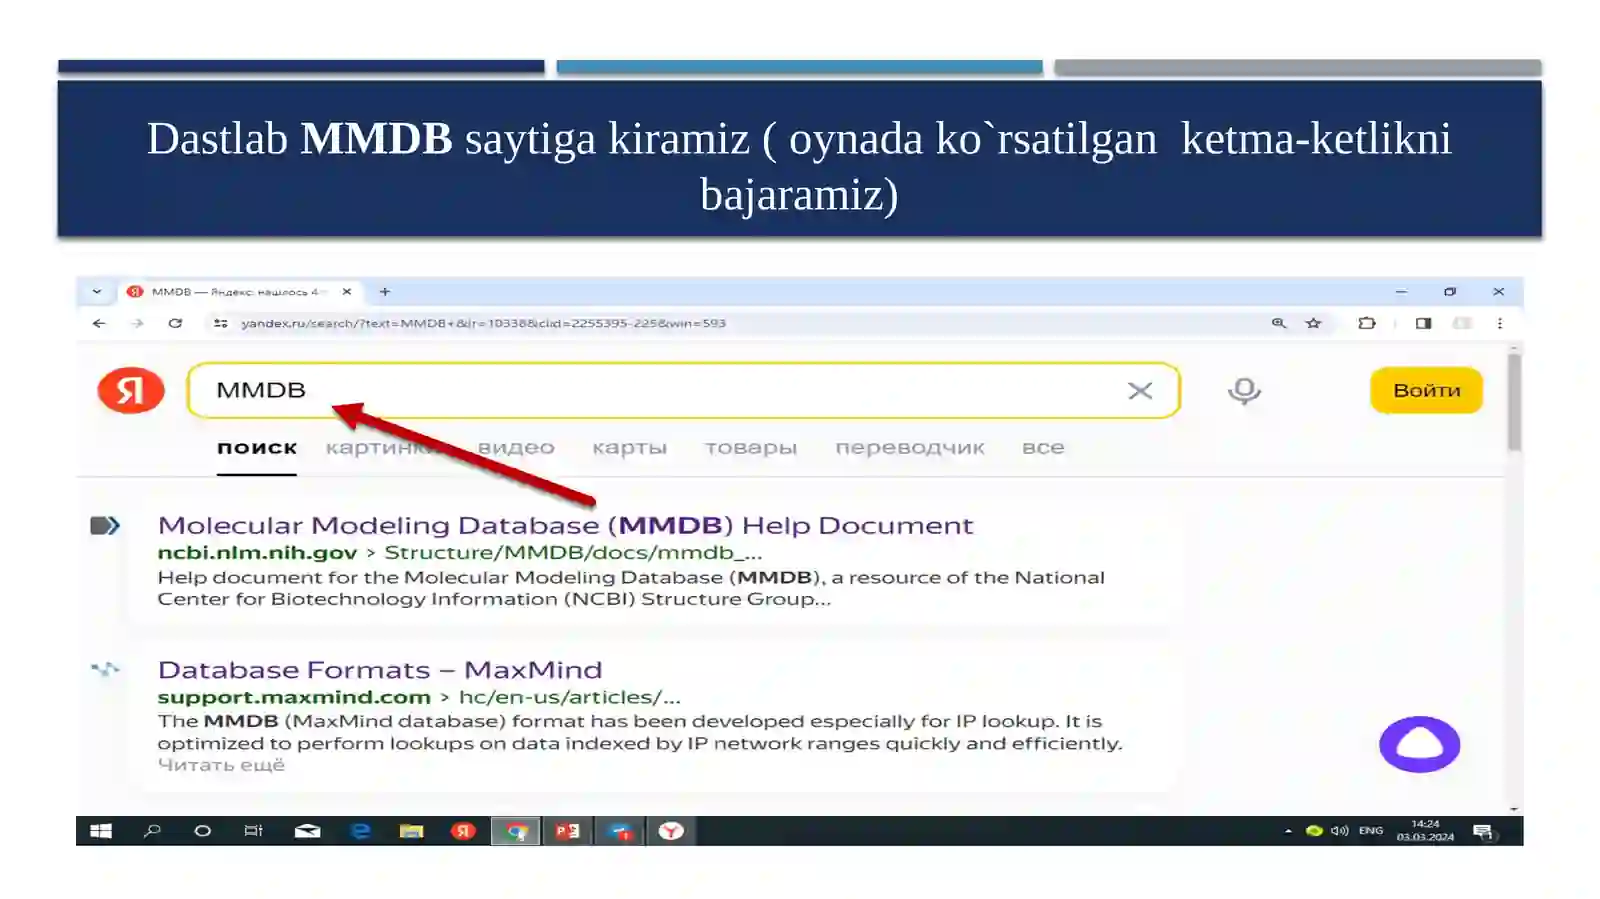Open Mail app from taskbar
The height and width of the screenshot is (899, 1600).
pyautogui.click(x=307, y=831)
